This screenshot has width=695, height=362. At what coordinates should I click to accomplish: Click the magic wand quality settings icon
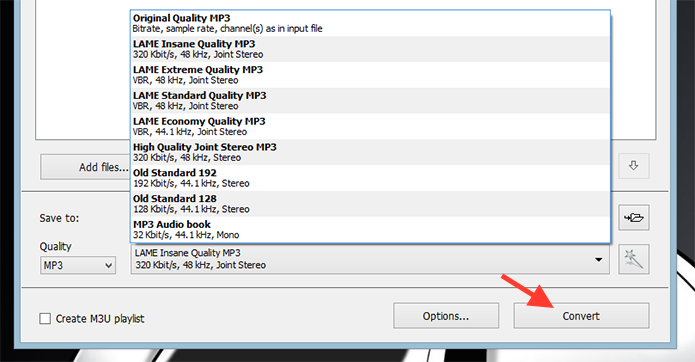click(634, 259)
